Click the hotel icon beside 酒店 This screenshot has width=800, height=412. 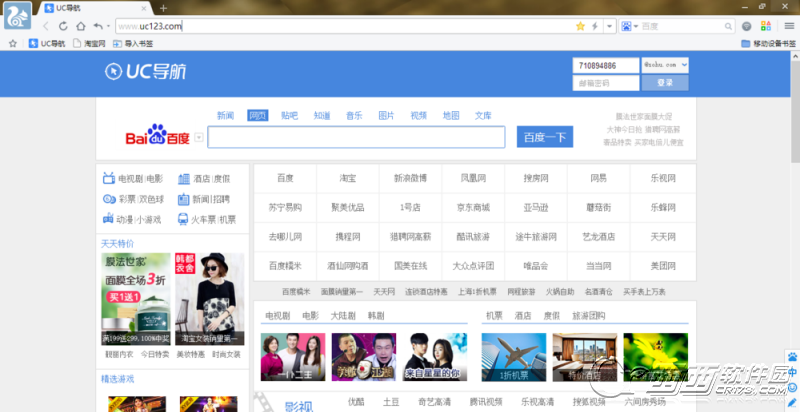(x=184, y=178)
